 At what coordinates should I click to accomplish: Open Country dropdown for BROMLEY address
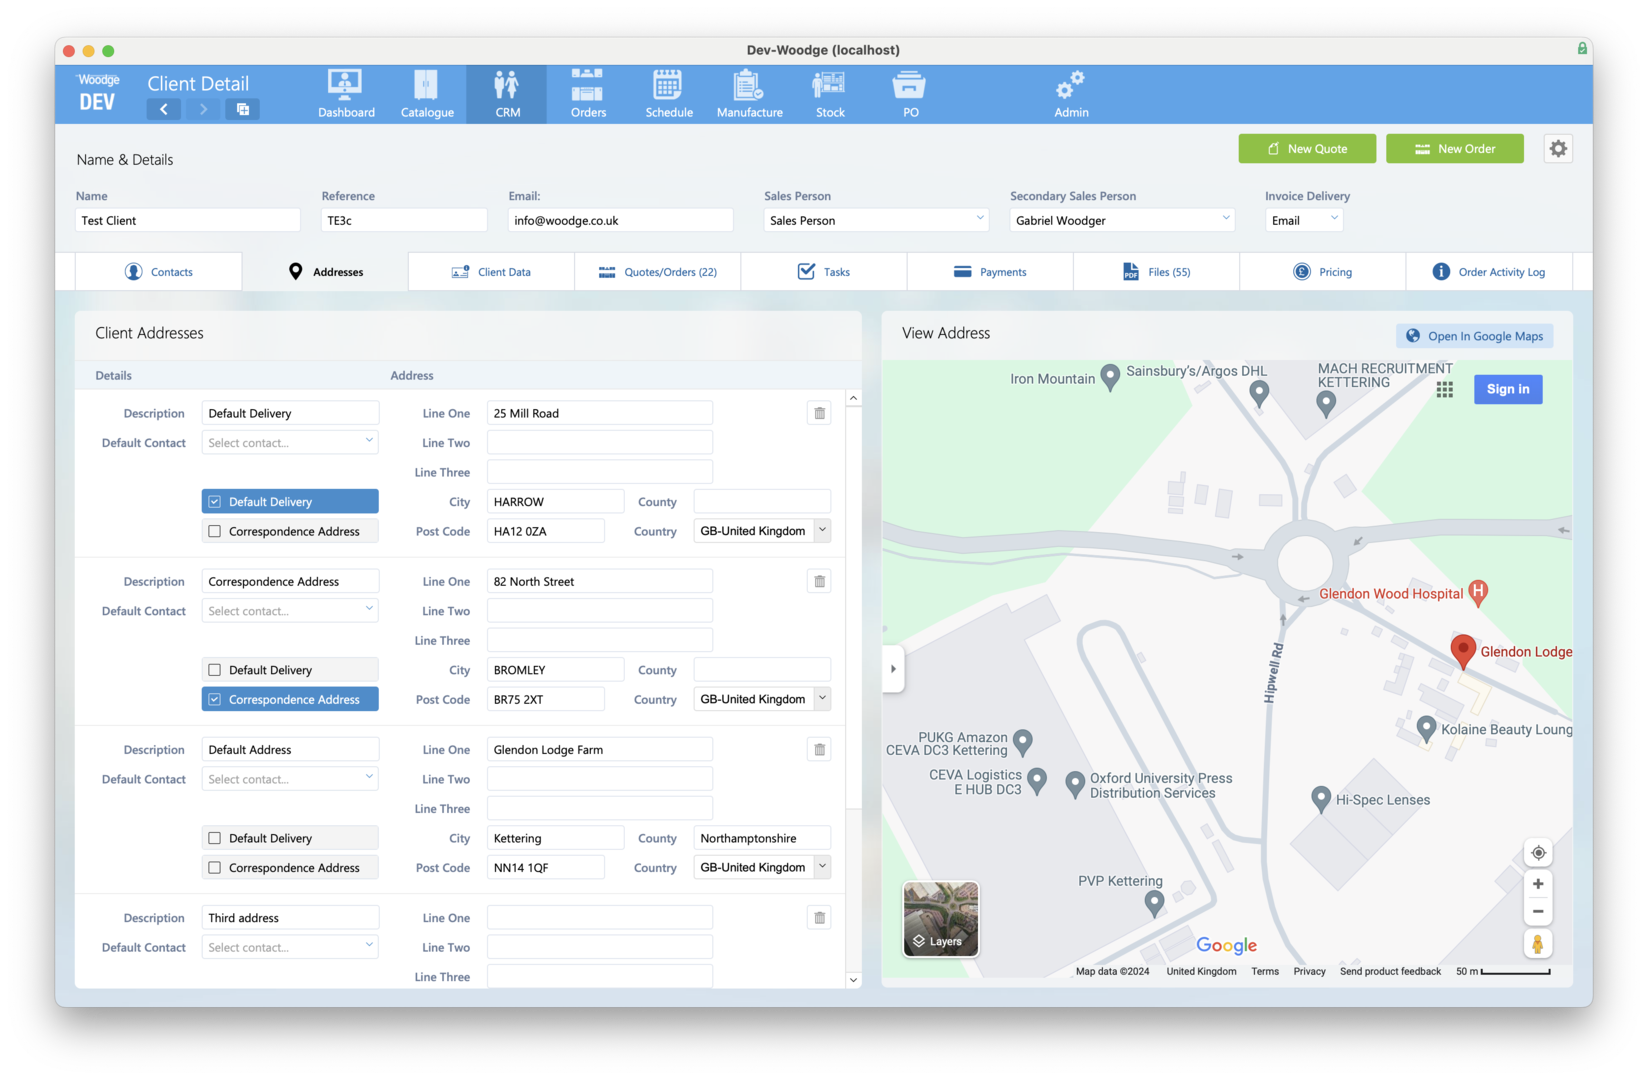point(762,699)
